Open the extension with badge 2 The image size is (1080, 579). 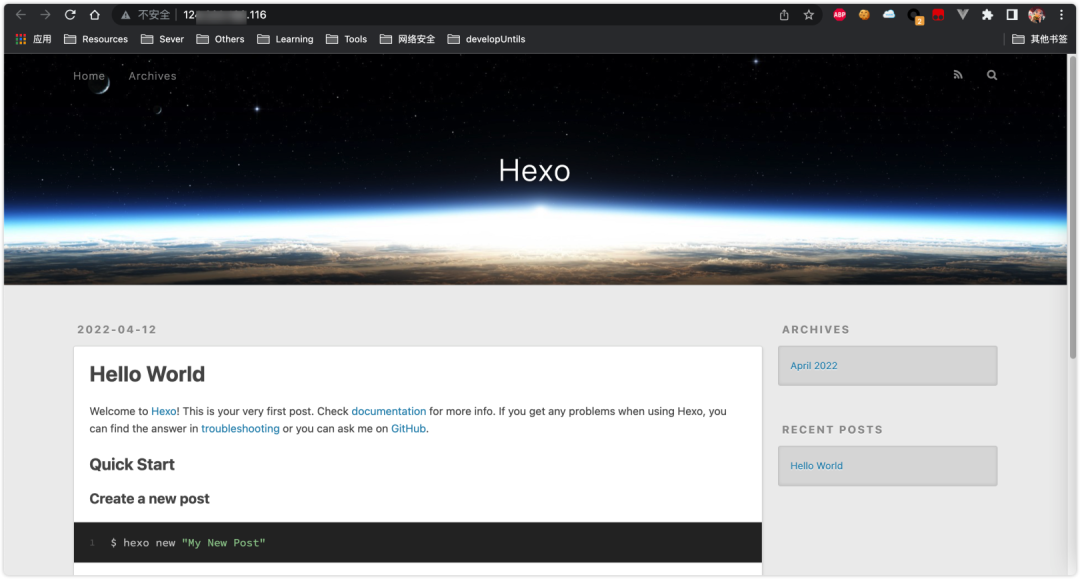point(915,16)
